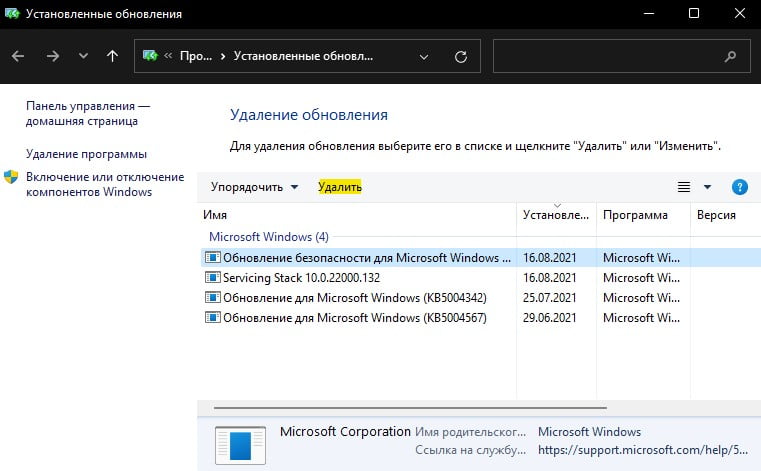Image resolution: width=761 pixels, height=471 pixels.
Task: Sort by the 'Установле...' column header
Action: click(556, 215)
